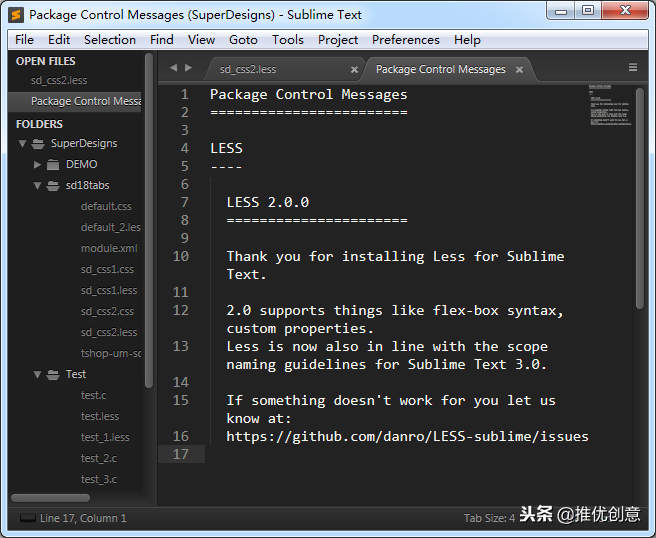Screen dimensions: 656x538
Task: Open default_2.less in the sidebar
Action: coord(111,227)
